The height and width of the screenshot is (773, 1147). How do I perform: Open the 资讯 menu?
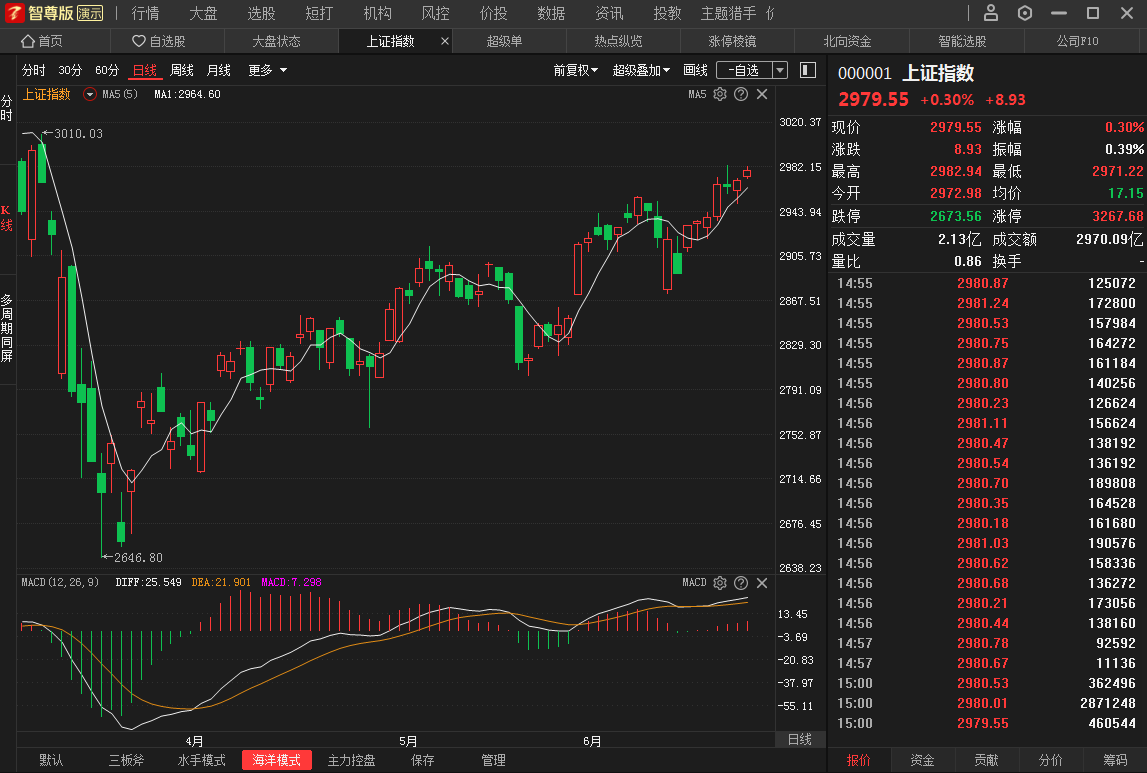click(609, 13)
